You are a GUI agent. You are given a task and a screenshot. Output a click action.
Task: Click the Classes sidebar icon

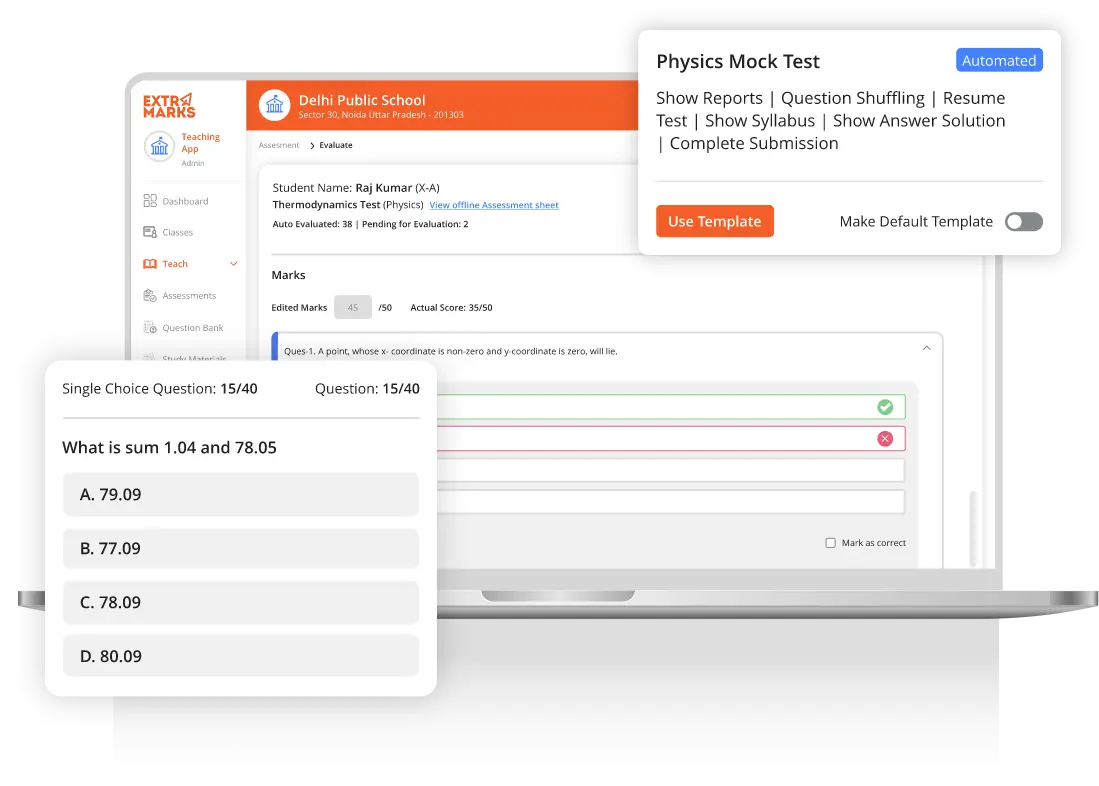point(150,232)
